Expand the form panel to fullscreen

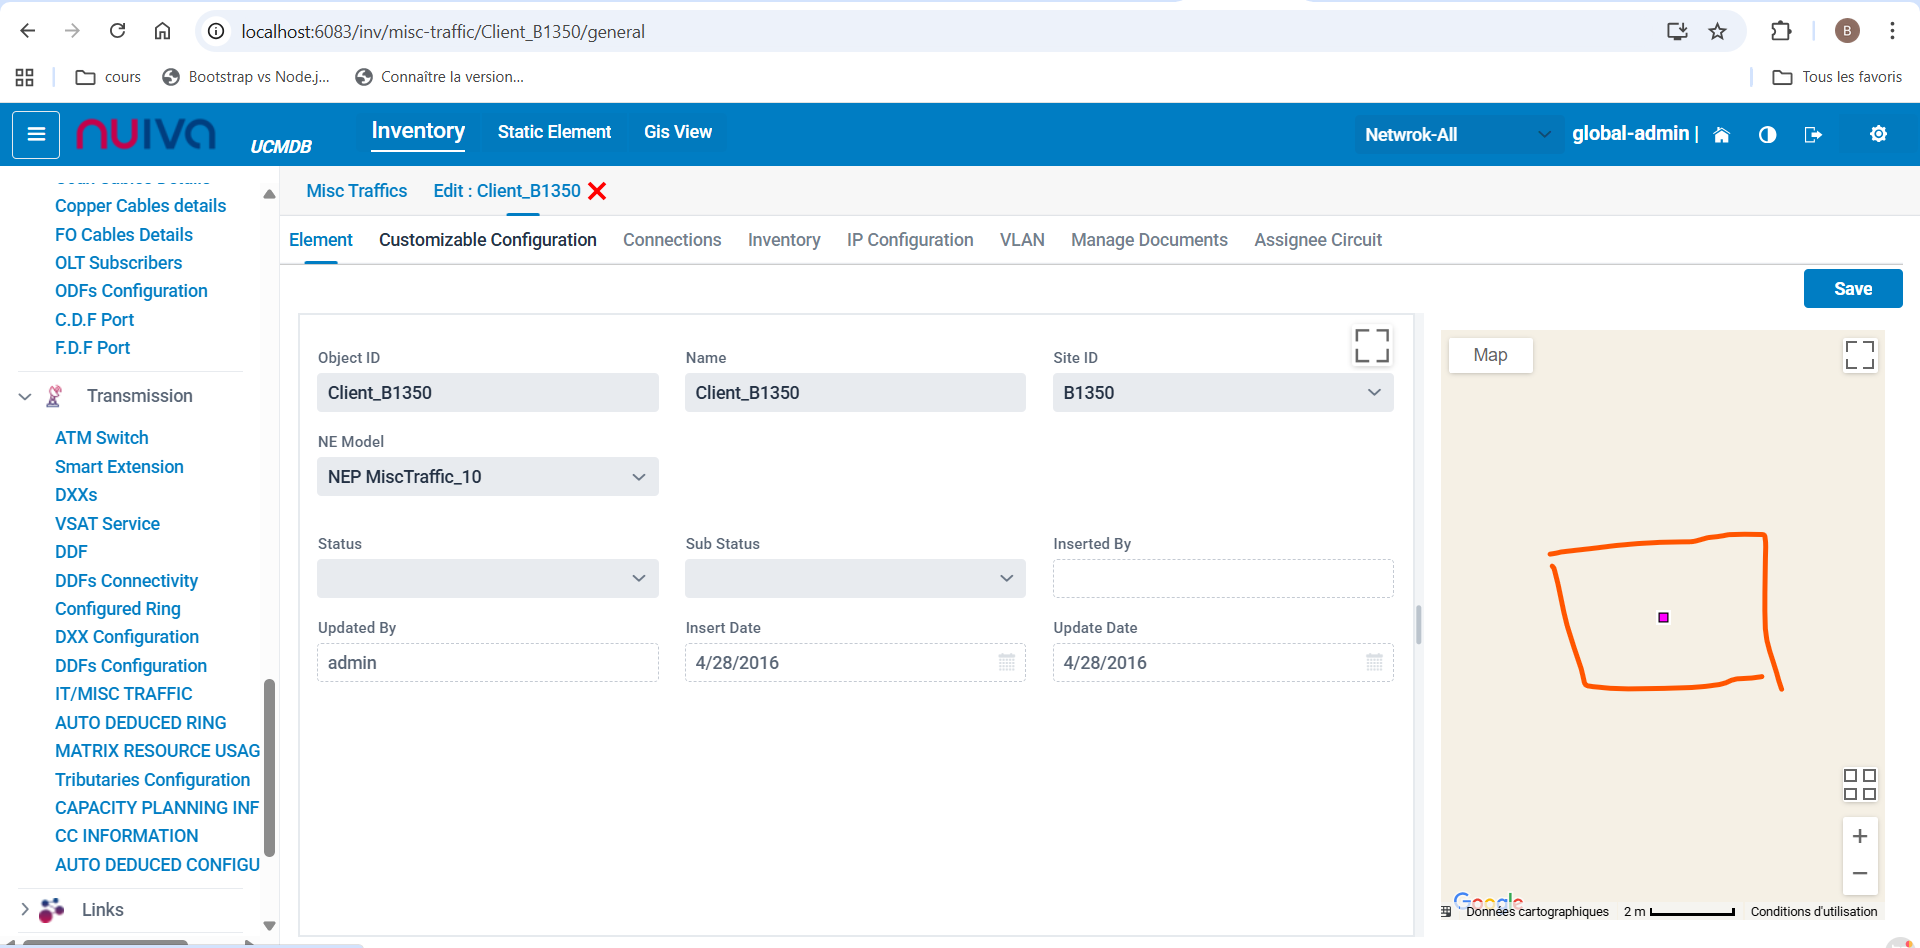coord(1371,346)
